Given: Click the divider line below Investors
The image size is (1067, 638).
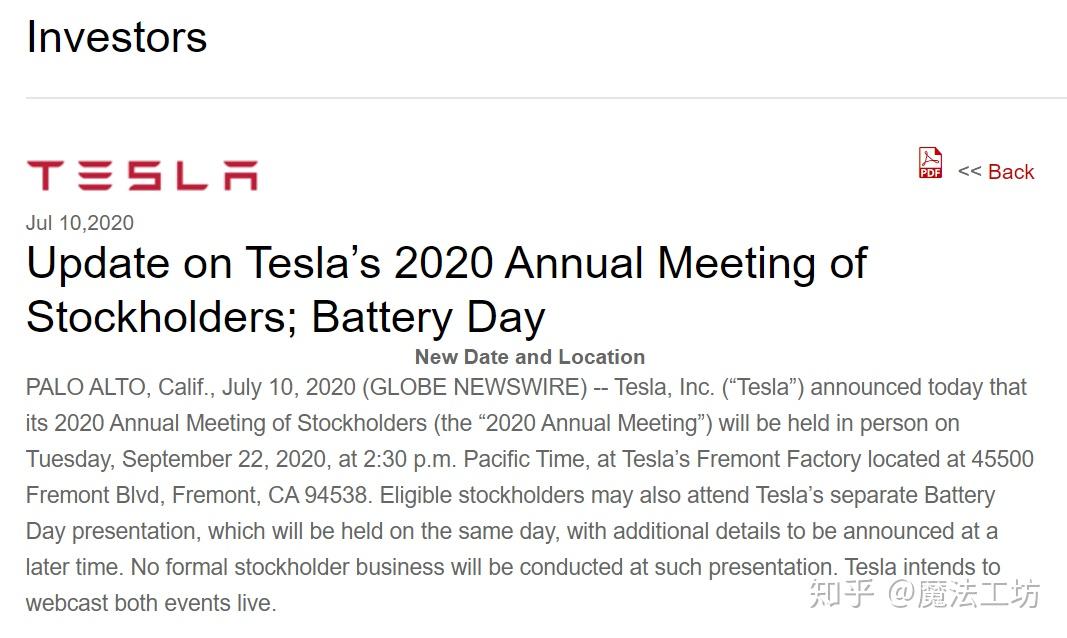Looking at the screenshot, I should 546,98.
